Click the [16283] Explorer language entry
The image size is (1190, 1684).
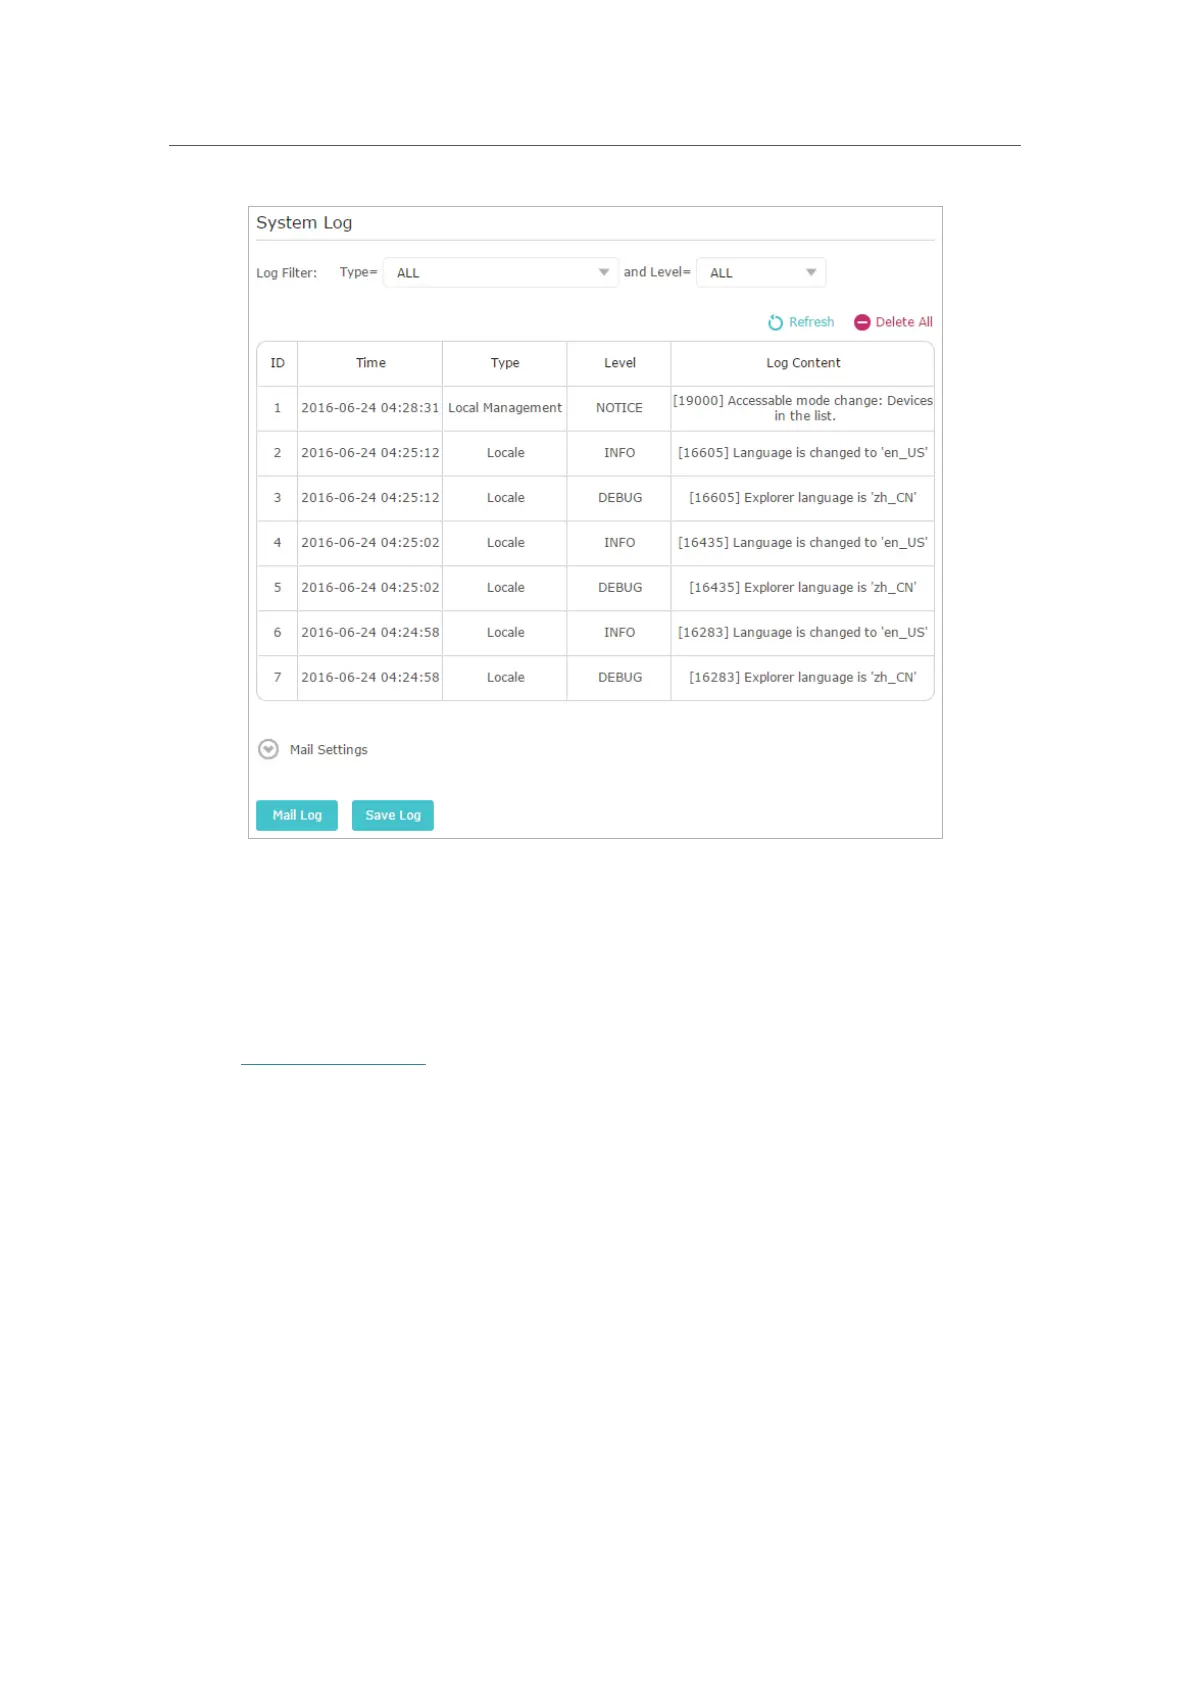pyautogui.click(x=803, y=678)
